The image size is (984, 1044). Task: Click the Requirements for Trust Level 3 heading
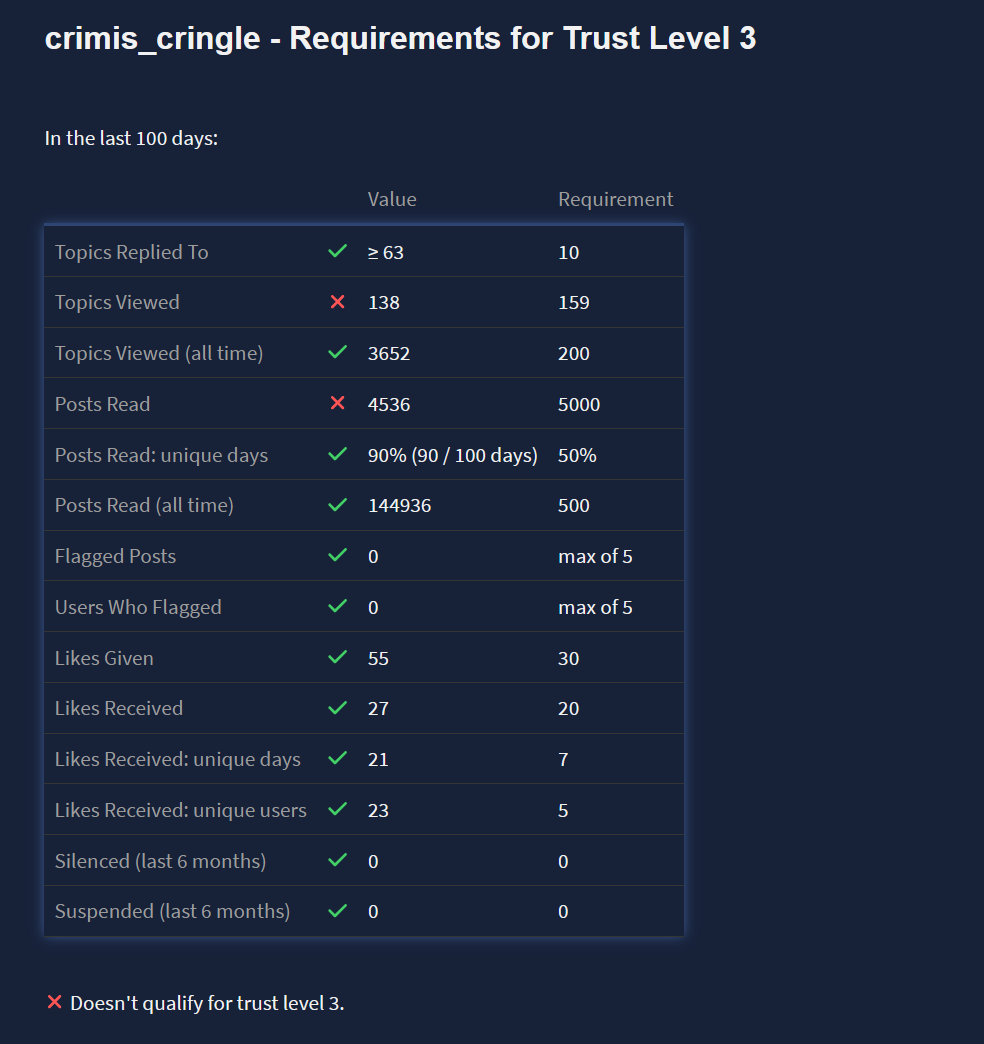point(400,39)
